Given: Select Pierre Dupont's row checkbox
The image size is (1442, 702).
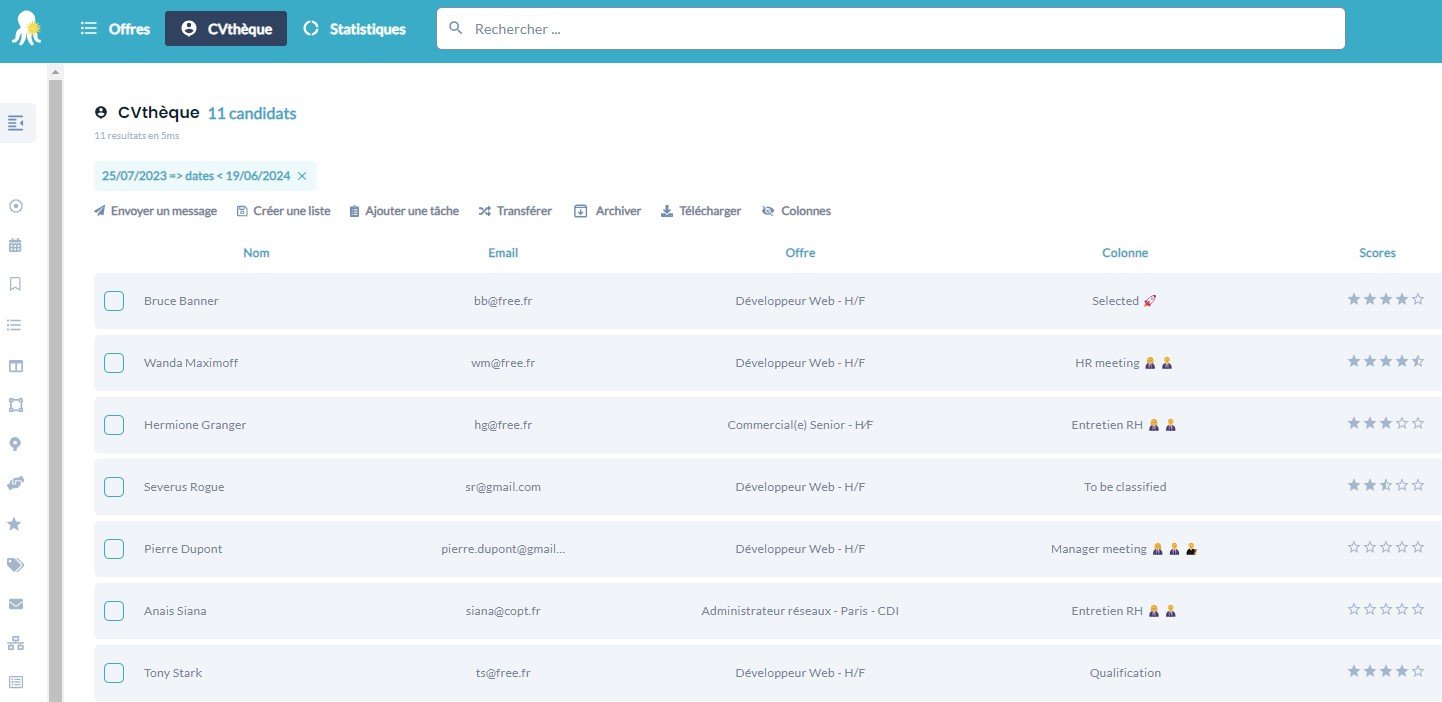Looking at the screenshot, I should [x=114, y=549].
